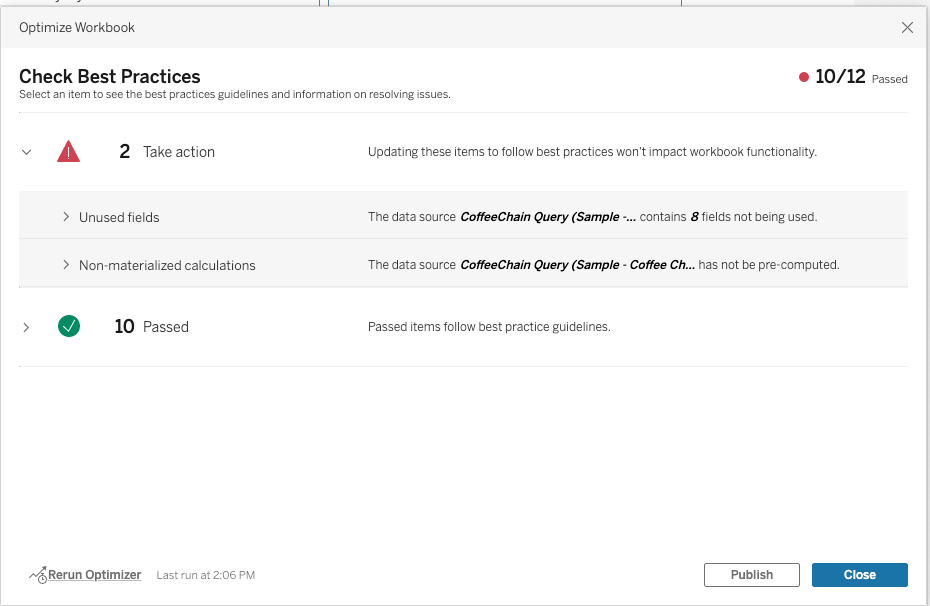Screen dimensions: 930x606
Task: Collapse the Take action section
Action: click(x=27, y=151)
